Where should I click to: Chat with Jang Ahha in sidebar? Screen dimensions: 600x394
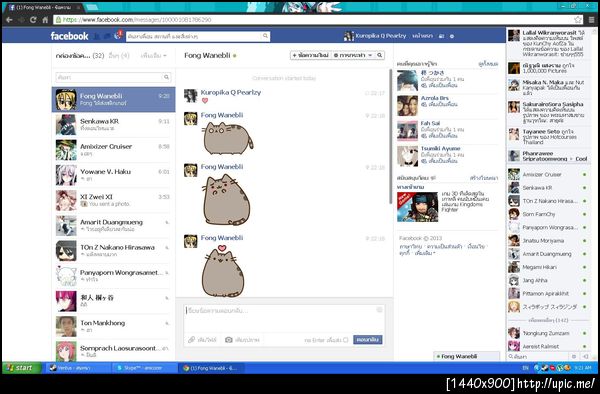(549, 280)
